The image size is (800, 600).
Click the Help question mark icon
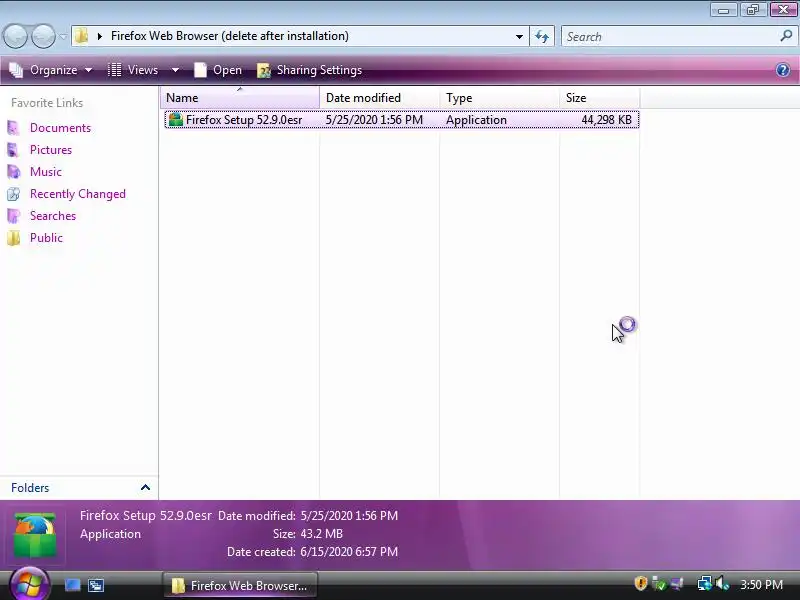(x=783, y=70)
